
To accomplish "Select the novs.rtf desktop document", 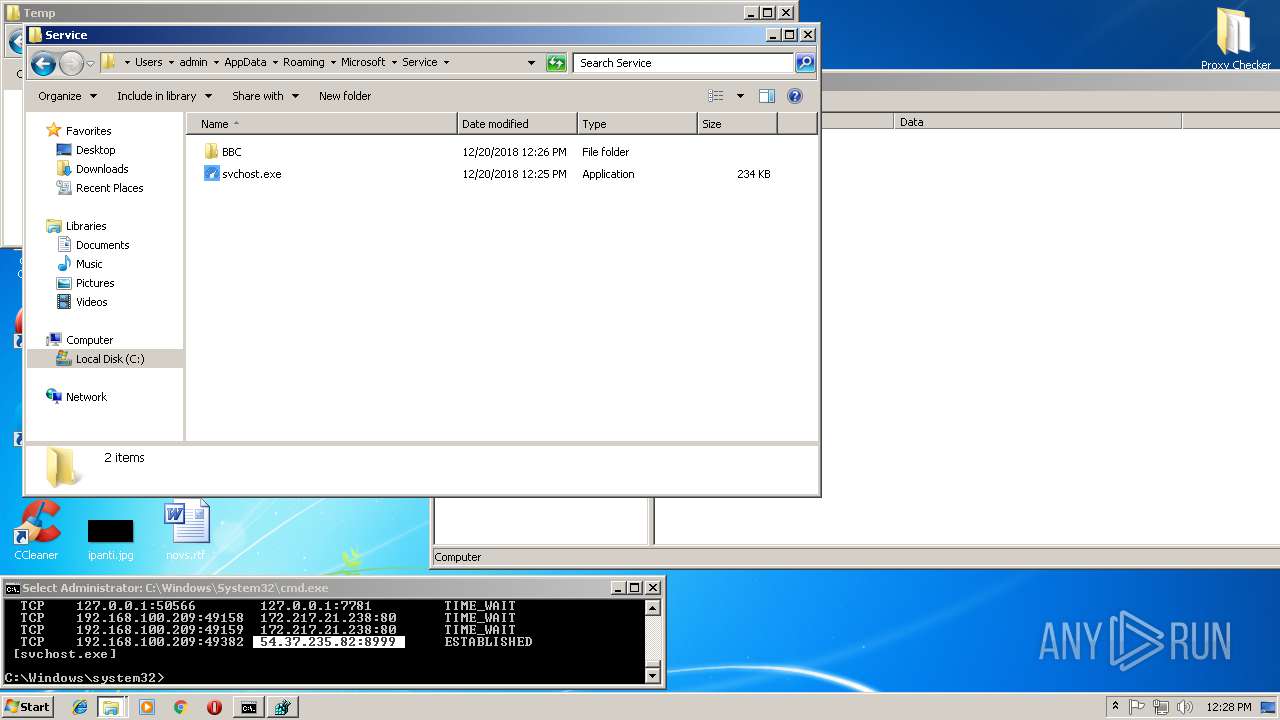I will click(x=186, y=531).
